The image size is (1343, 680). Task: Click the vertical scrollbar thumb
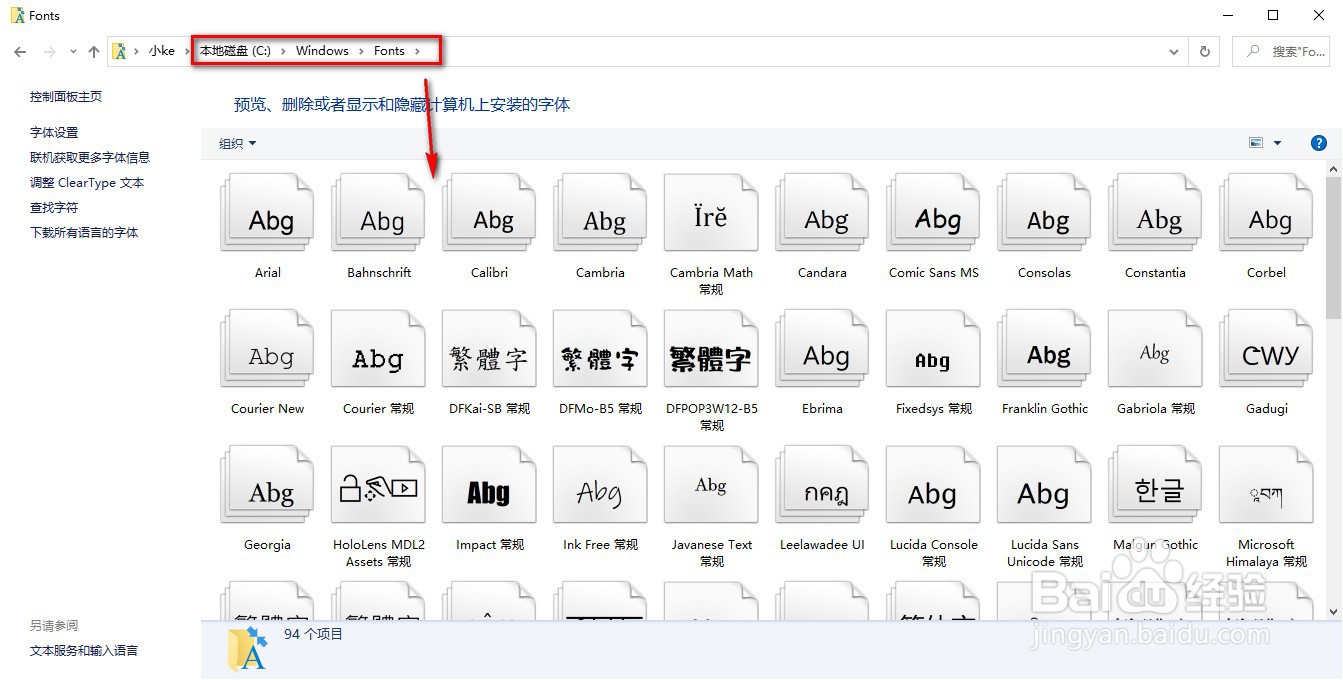tap(1334, 248)
